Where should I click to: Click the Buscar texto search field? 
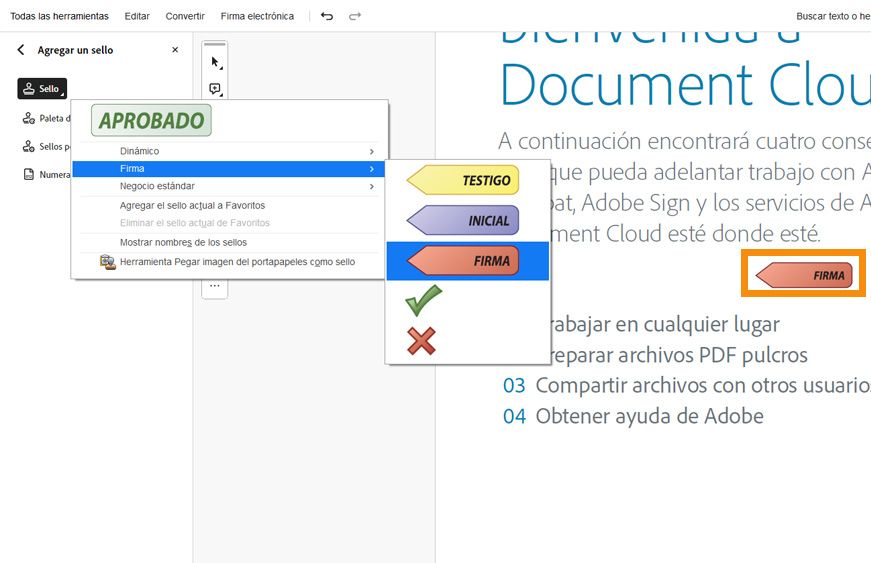coord(833,16)
